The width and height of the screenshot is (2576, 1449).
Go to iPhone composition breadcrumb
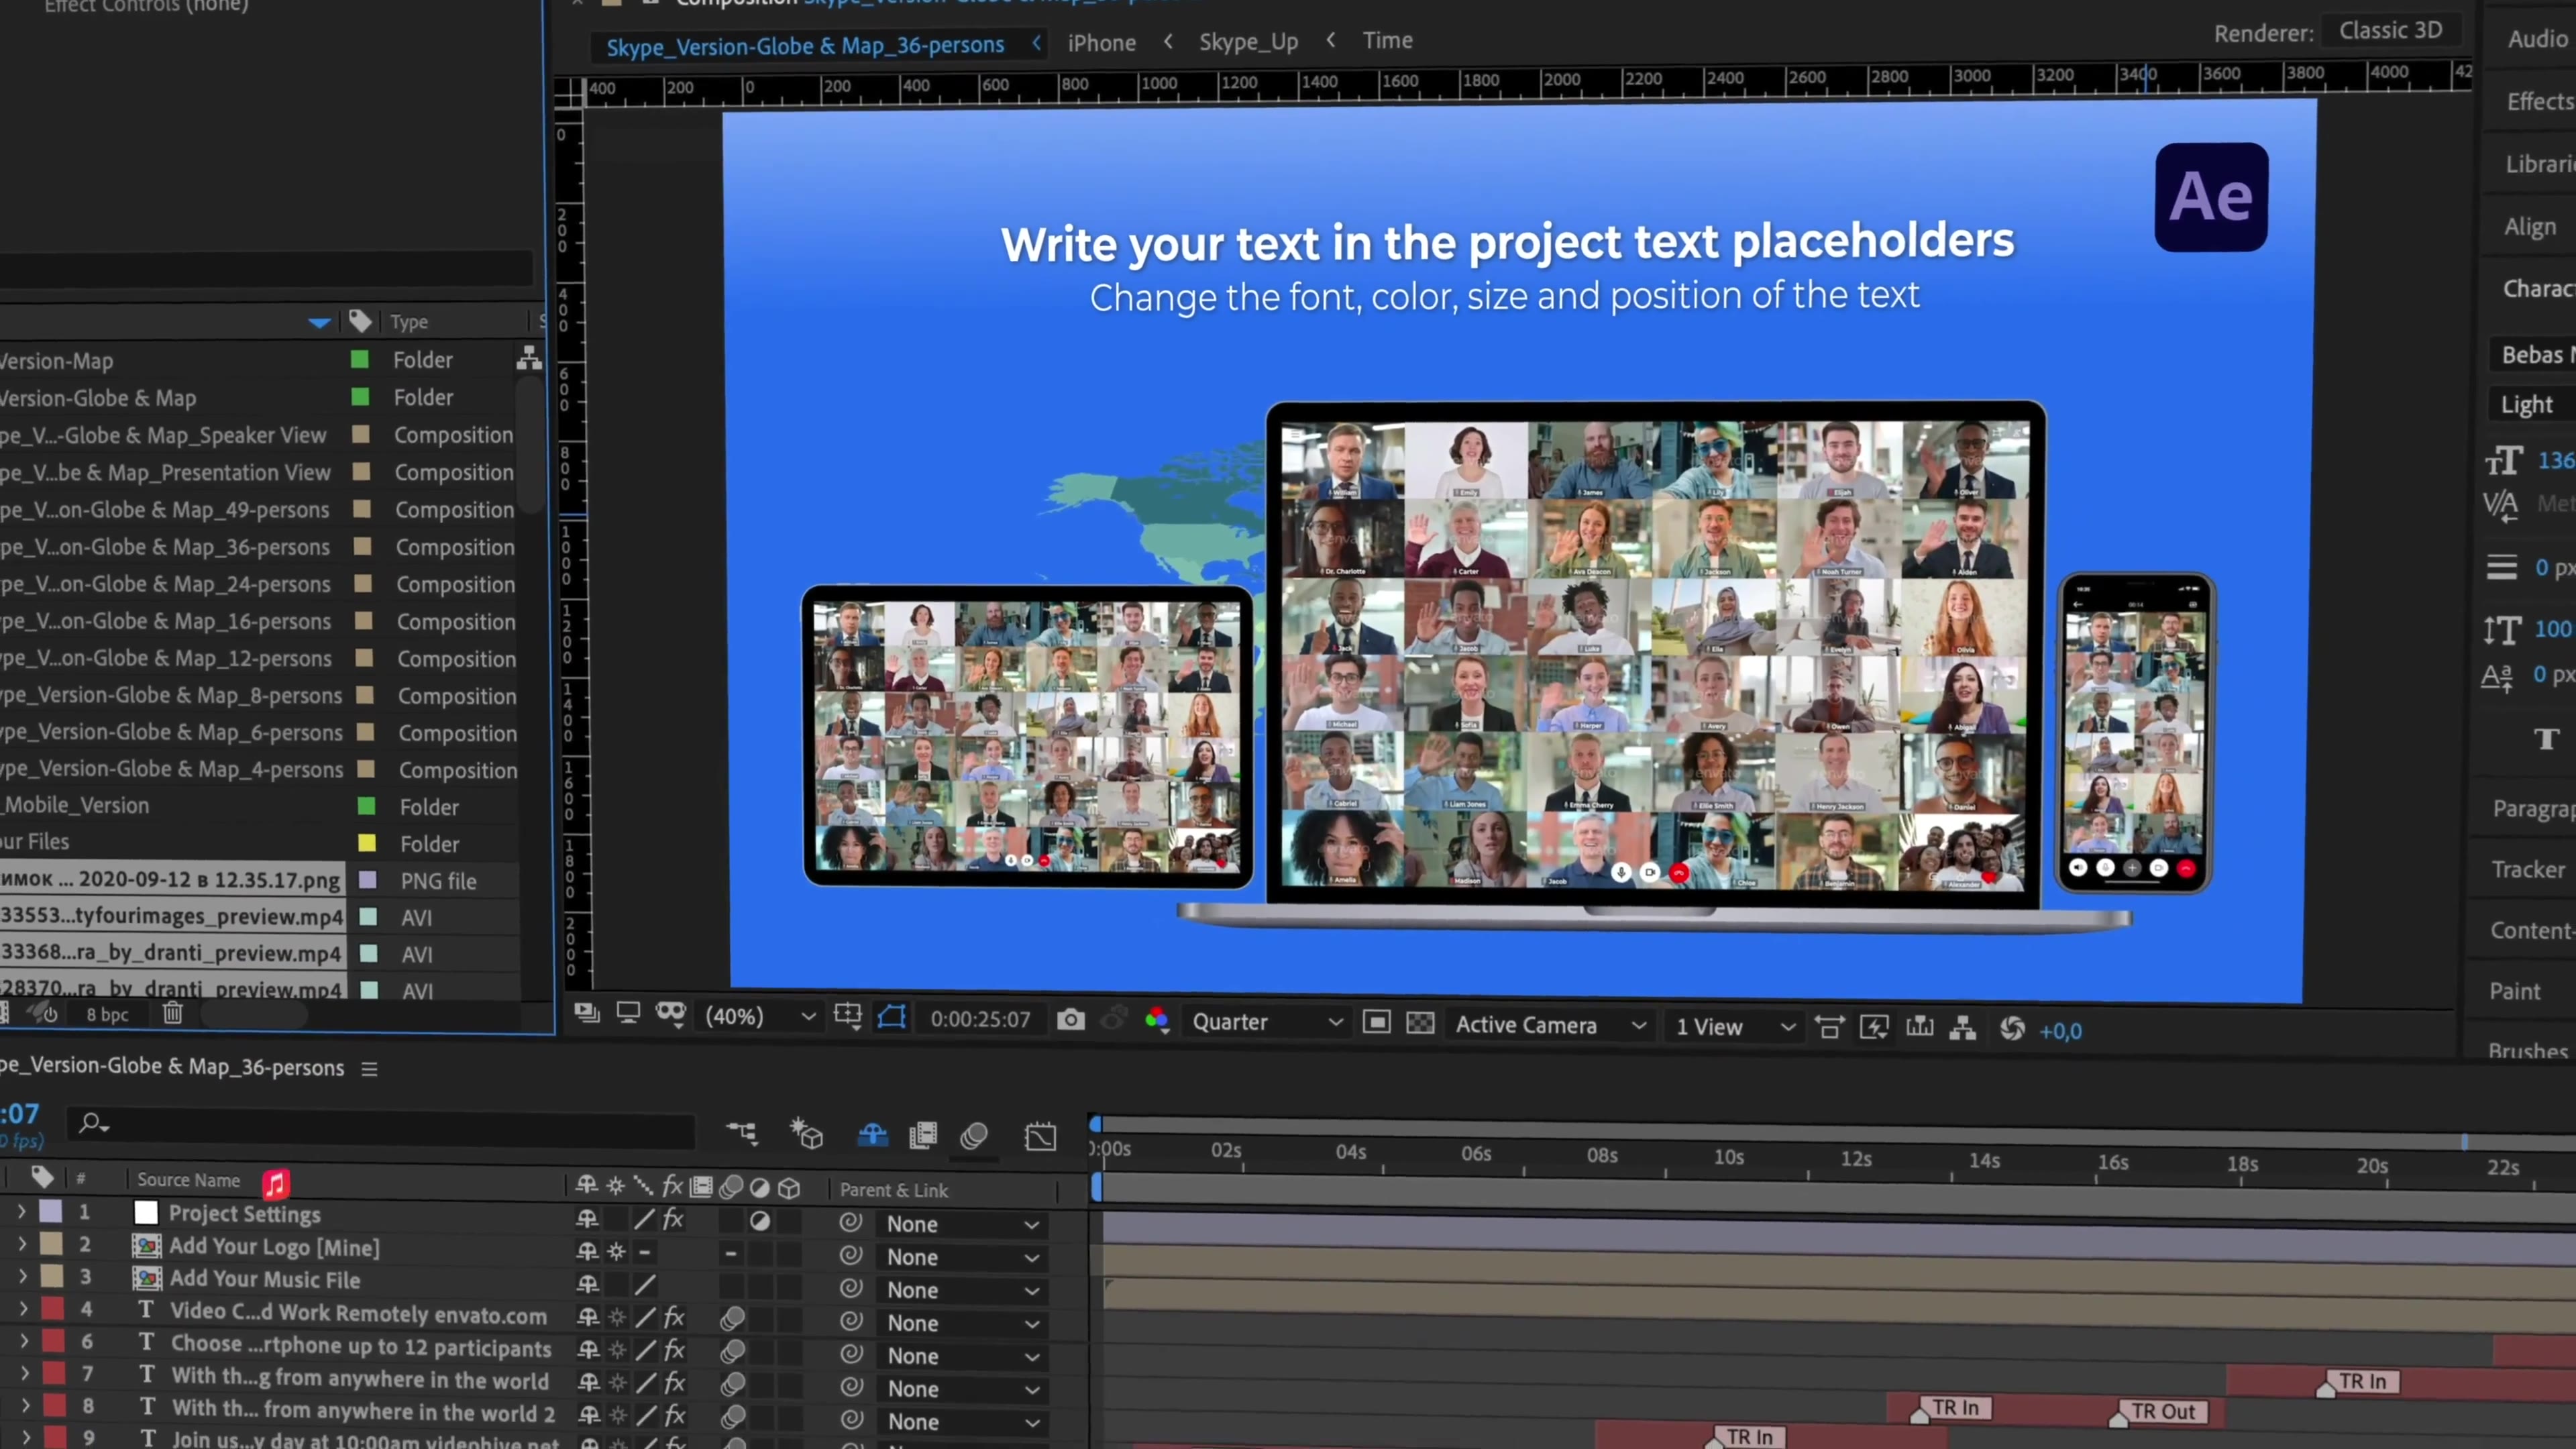[x=1101, y=43]
